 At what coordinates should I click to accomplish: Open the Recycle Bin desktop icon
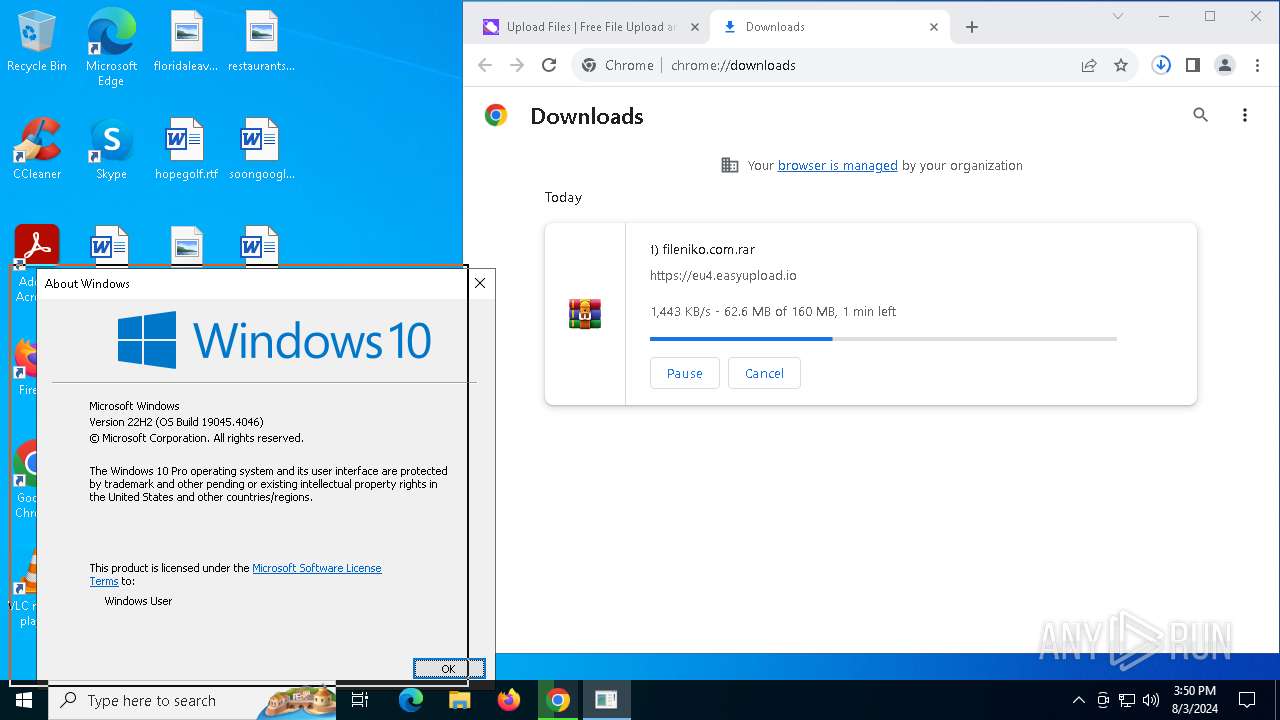click(x=37, y=42)
